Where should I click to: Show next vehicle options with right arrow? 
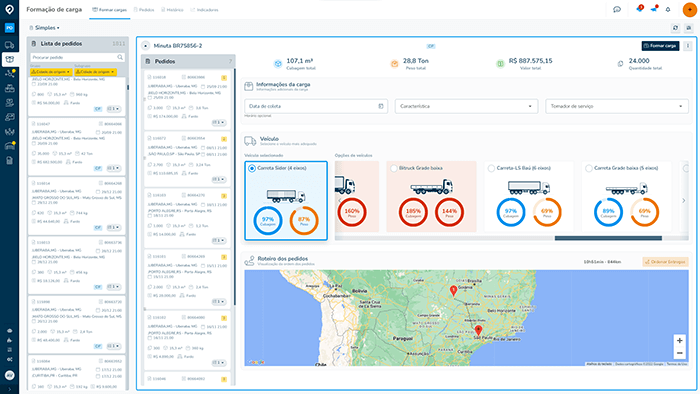pyautogui.click(x=683, y=201)
